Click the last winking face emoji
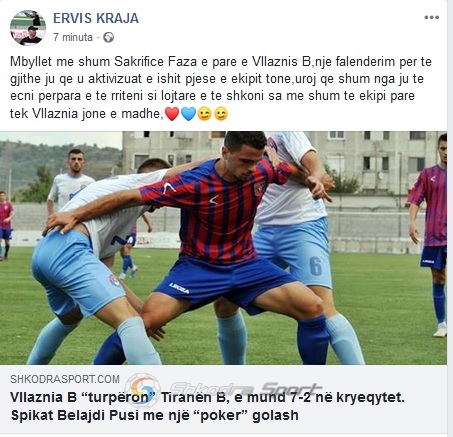Screen dimensions: 453x437 coord(221,114)
